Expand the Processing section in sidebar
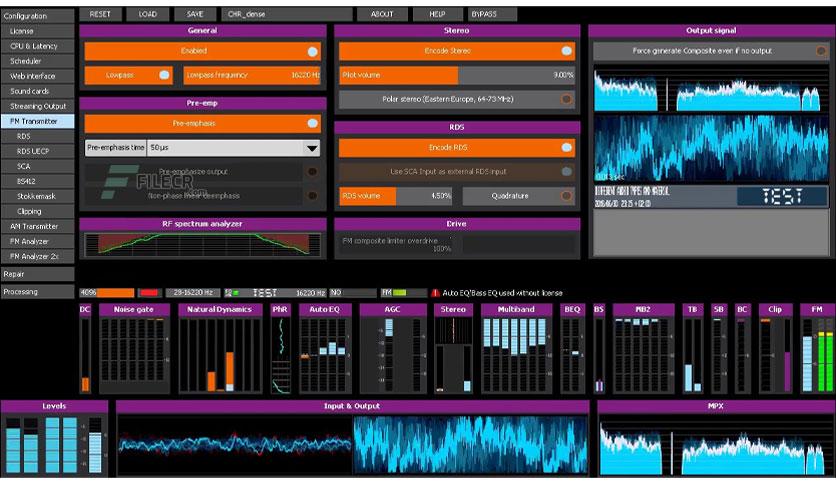Viewport: 836px width, 484px height. click(x=37, y=292)
